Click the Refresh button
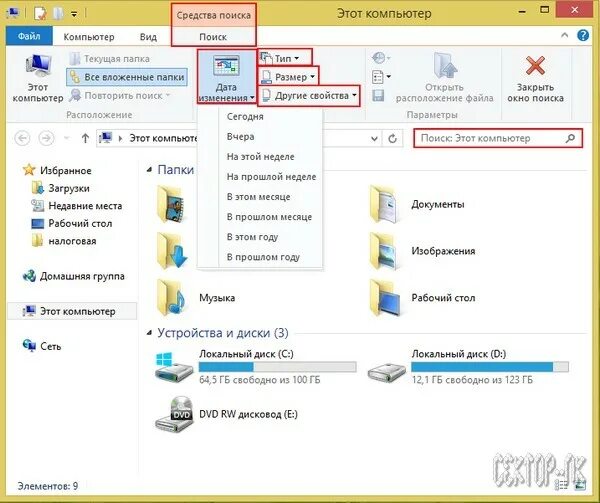 coord(392,138)
